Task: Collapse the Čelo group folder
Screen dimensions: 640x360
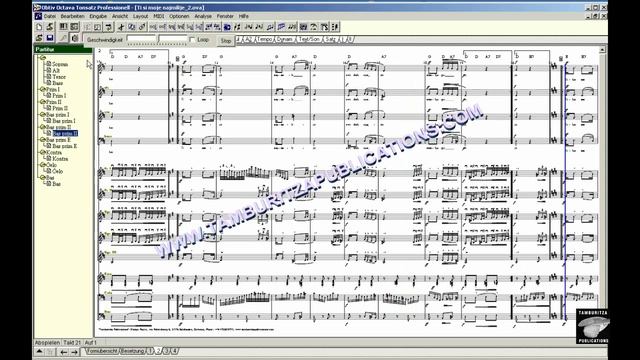Action: [x=42, y=165]
